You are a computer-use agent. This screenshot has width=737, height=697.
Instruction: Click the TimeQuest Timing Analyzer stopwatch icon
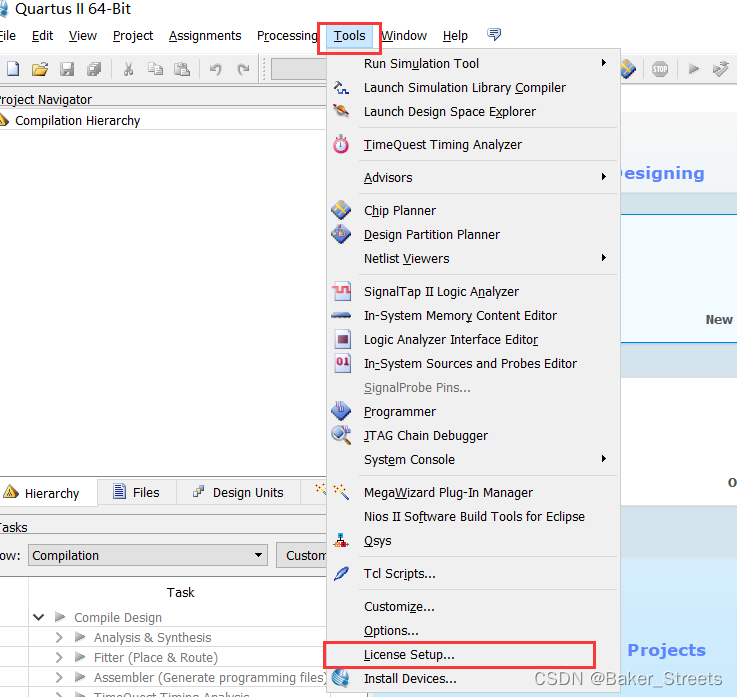[341, 144]
